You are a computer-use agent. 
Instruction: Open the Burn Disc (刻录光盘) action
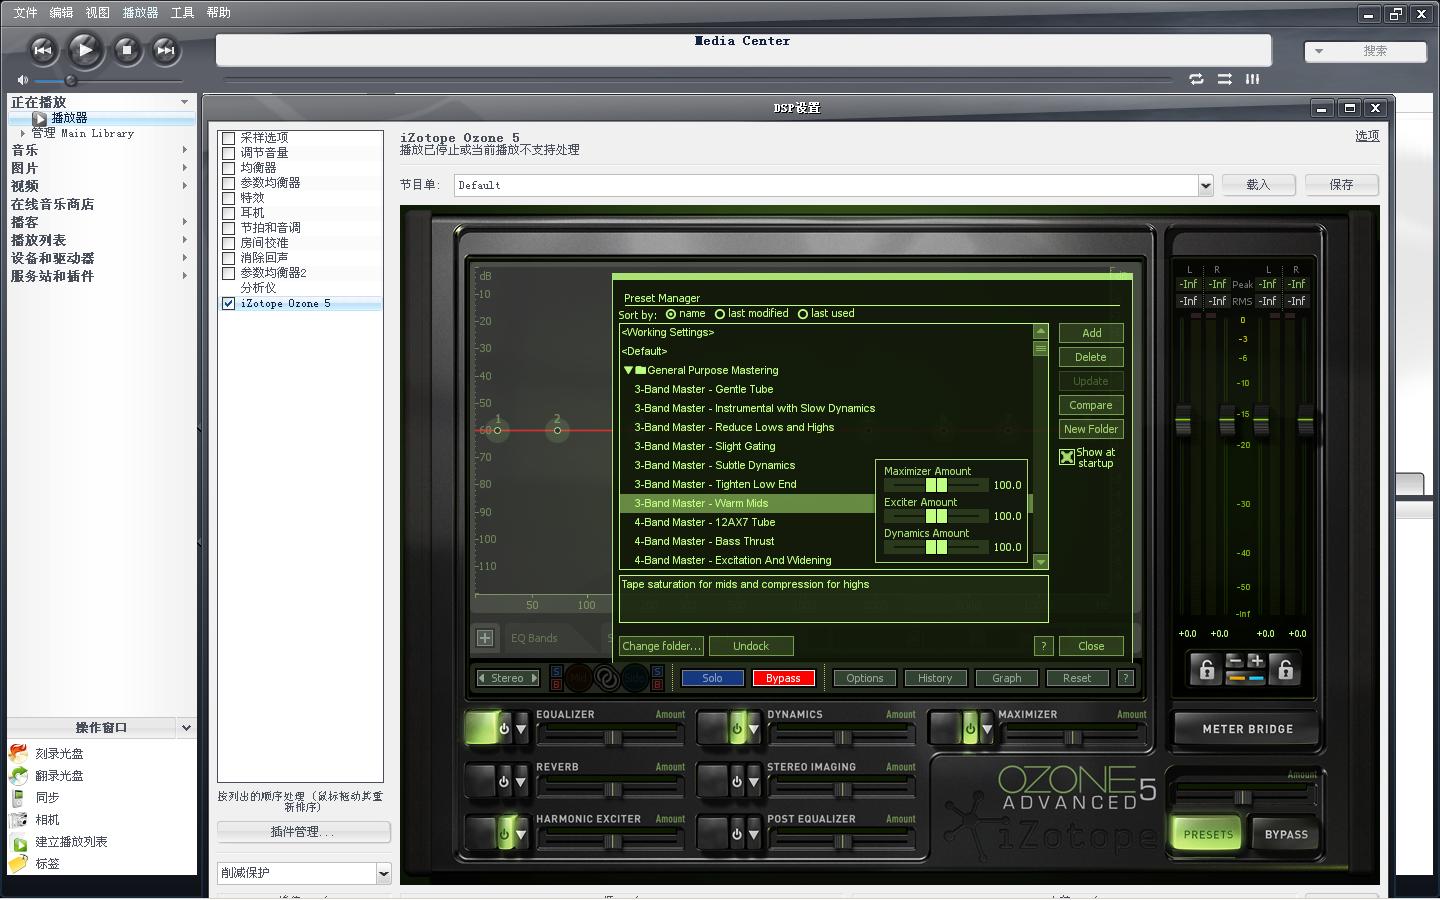pos(60,754)
